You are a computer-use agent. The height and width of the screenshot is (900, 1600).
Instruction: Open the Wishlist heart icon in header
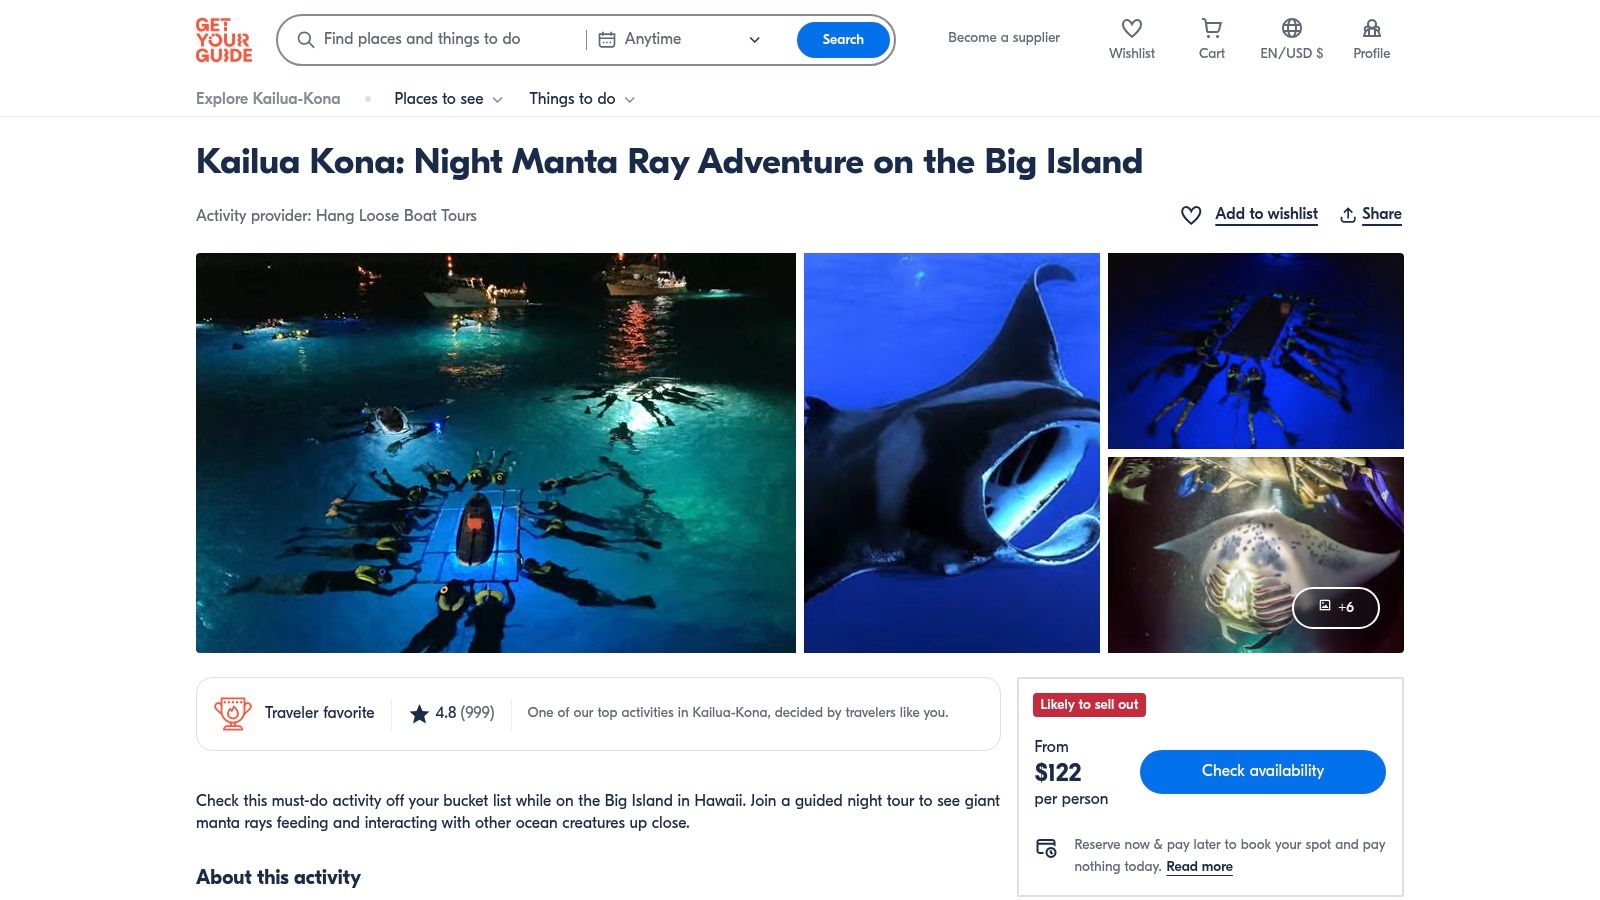point(1131,29)
